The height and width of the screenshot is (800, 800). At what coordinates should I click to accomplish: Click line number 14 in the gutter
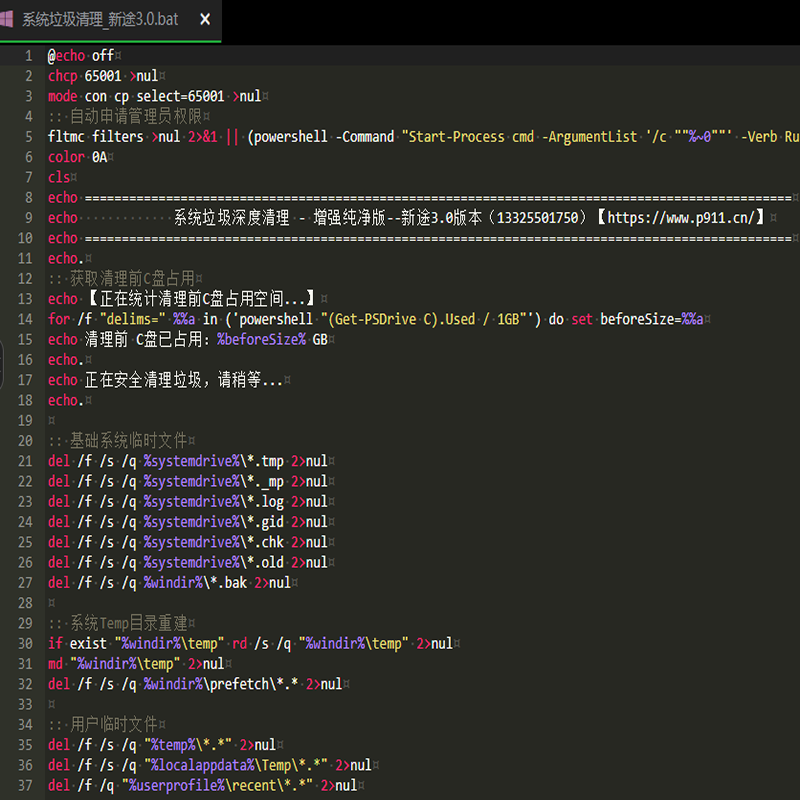[25, 319]
